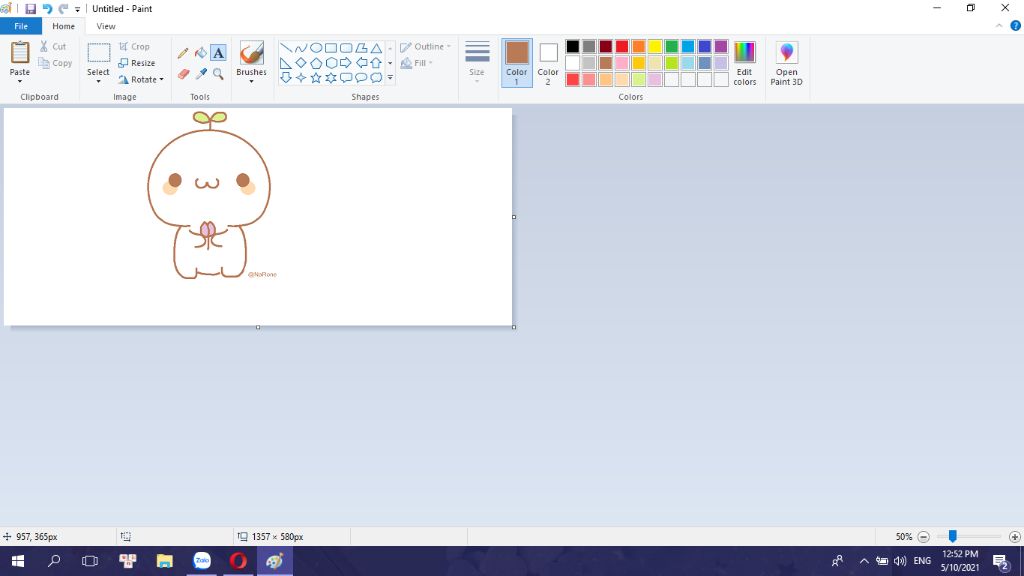Choose the Four-point star shape

pyautogui.click(x=300, y=78)
